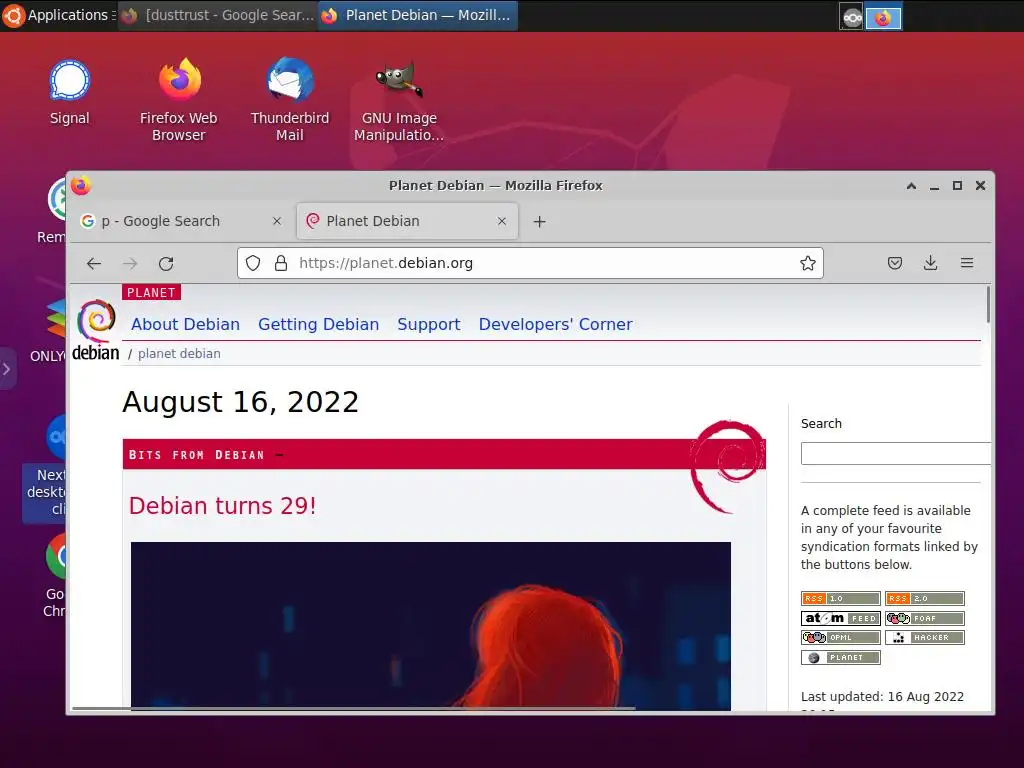The height and width of the screenshot is (768, 1024).
Task: Launch Signal from the desktop
Action: (x=69, y=92)
